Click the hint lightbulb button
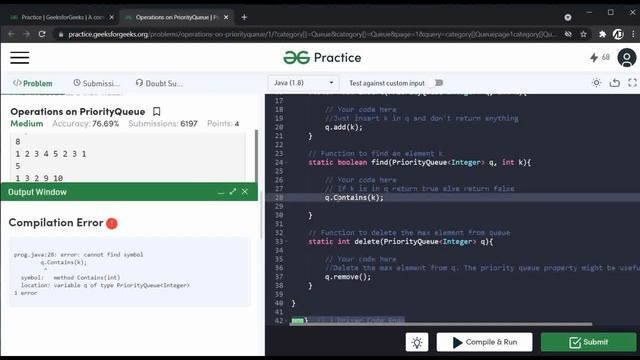The width and height of the screenshot is (640, 360). pyautogui.click(x=417, y=342)
